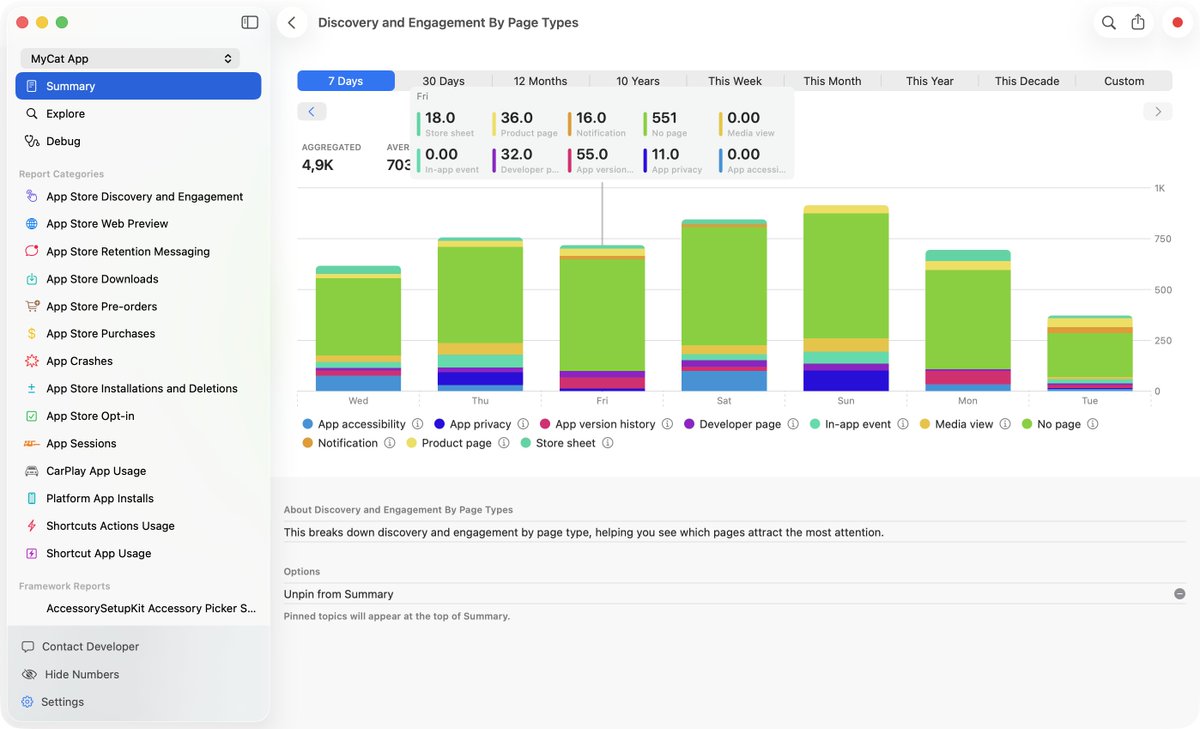Go back with the chevron button
The height and width of the screenshot is (729, 1200).
tap(291, 22)
